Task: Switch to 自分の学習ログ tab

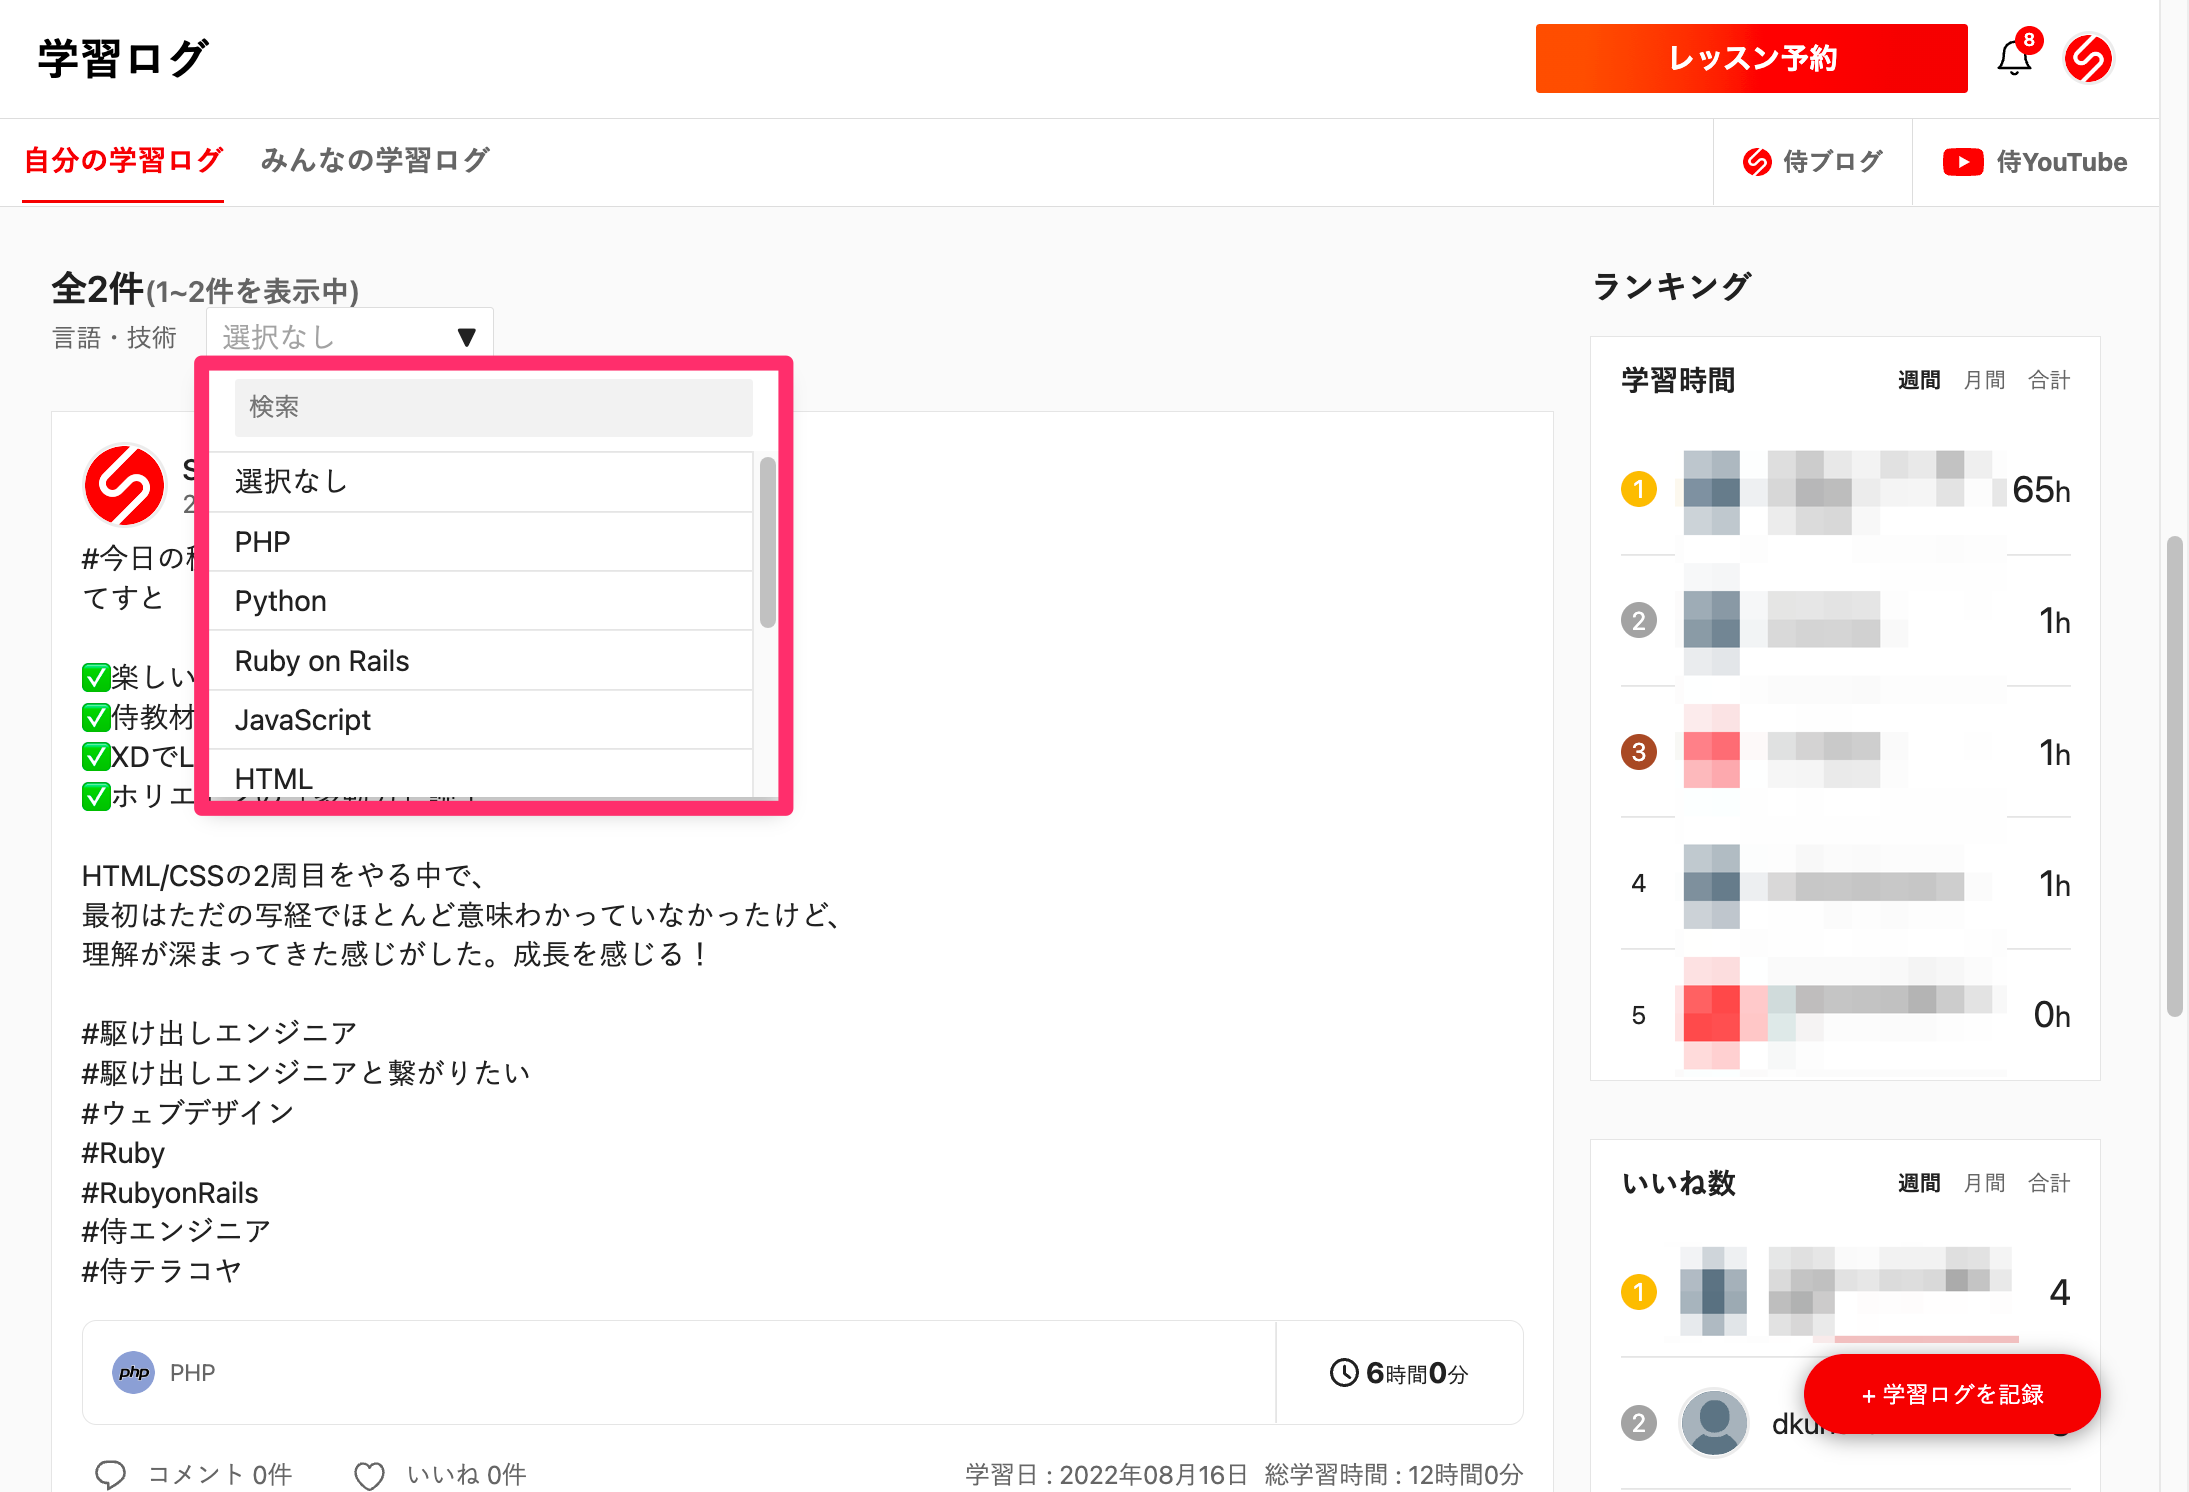Action: pyautogui.click(x=123, y=160)
